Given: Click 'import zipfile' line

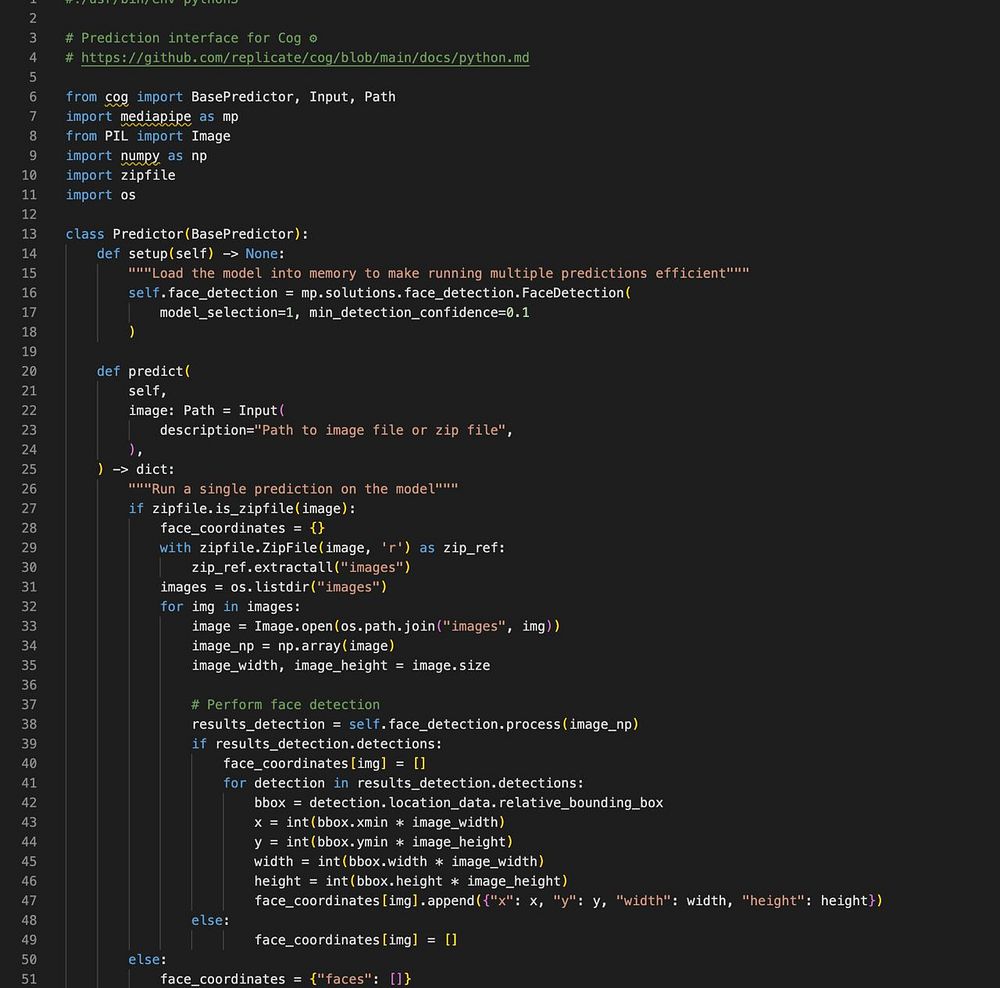Looking at the screenshot, I should pos(121,175).
